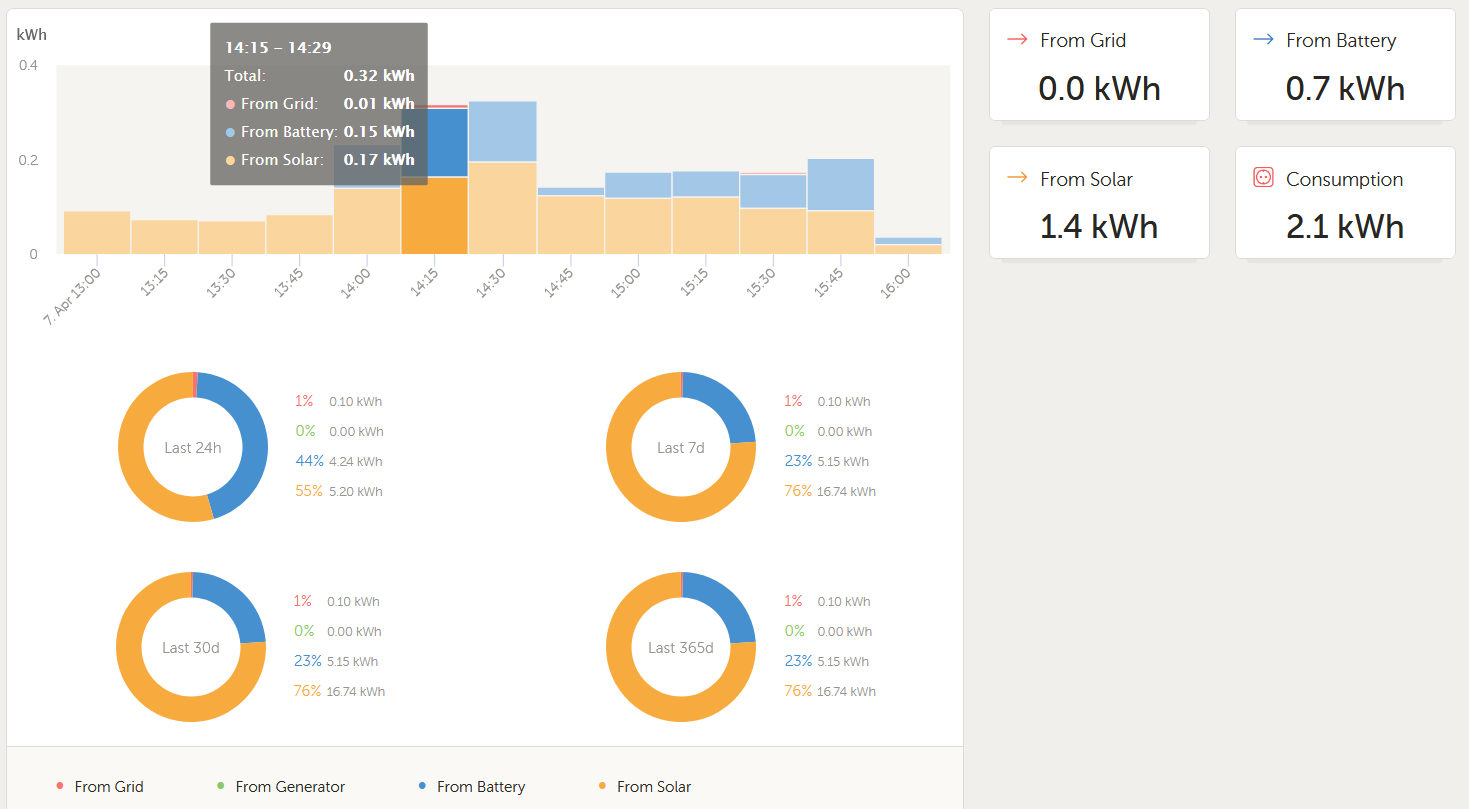Click the kWh y-axis unit label
Viewport: 1469px width, 809px height.
click(x=32, y=35)
